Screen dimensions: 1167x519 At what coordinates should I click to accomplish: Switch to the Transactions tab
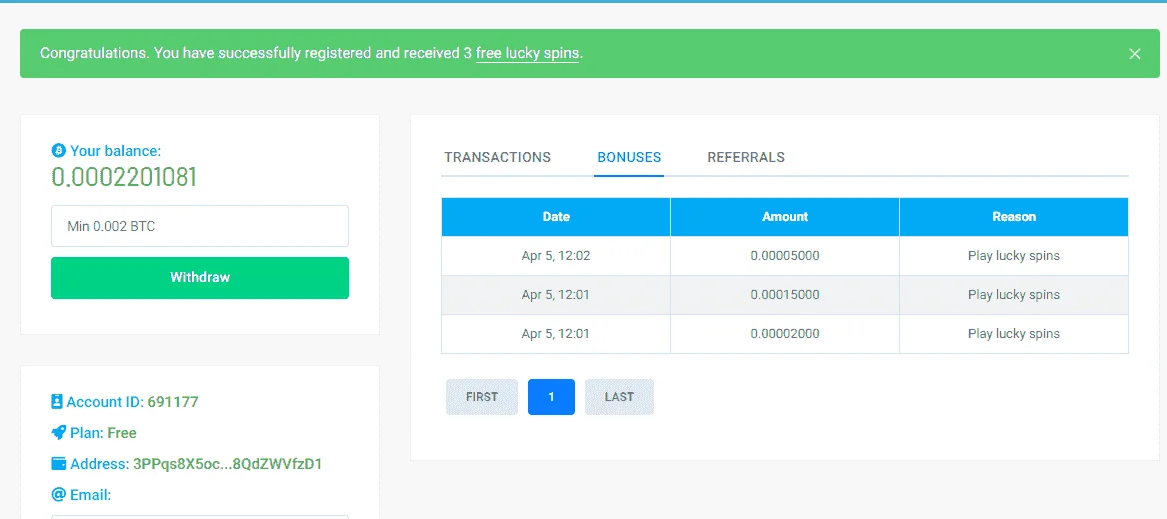tap(498, 157)
